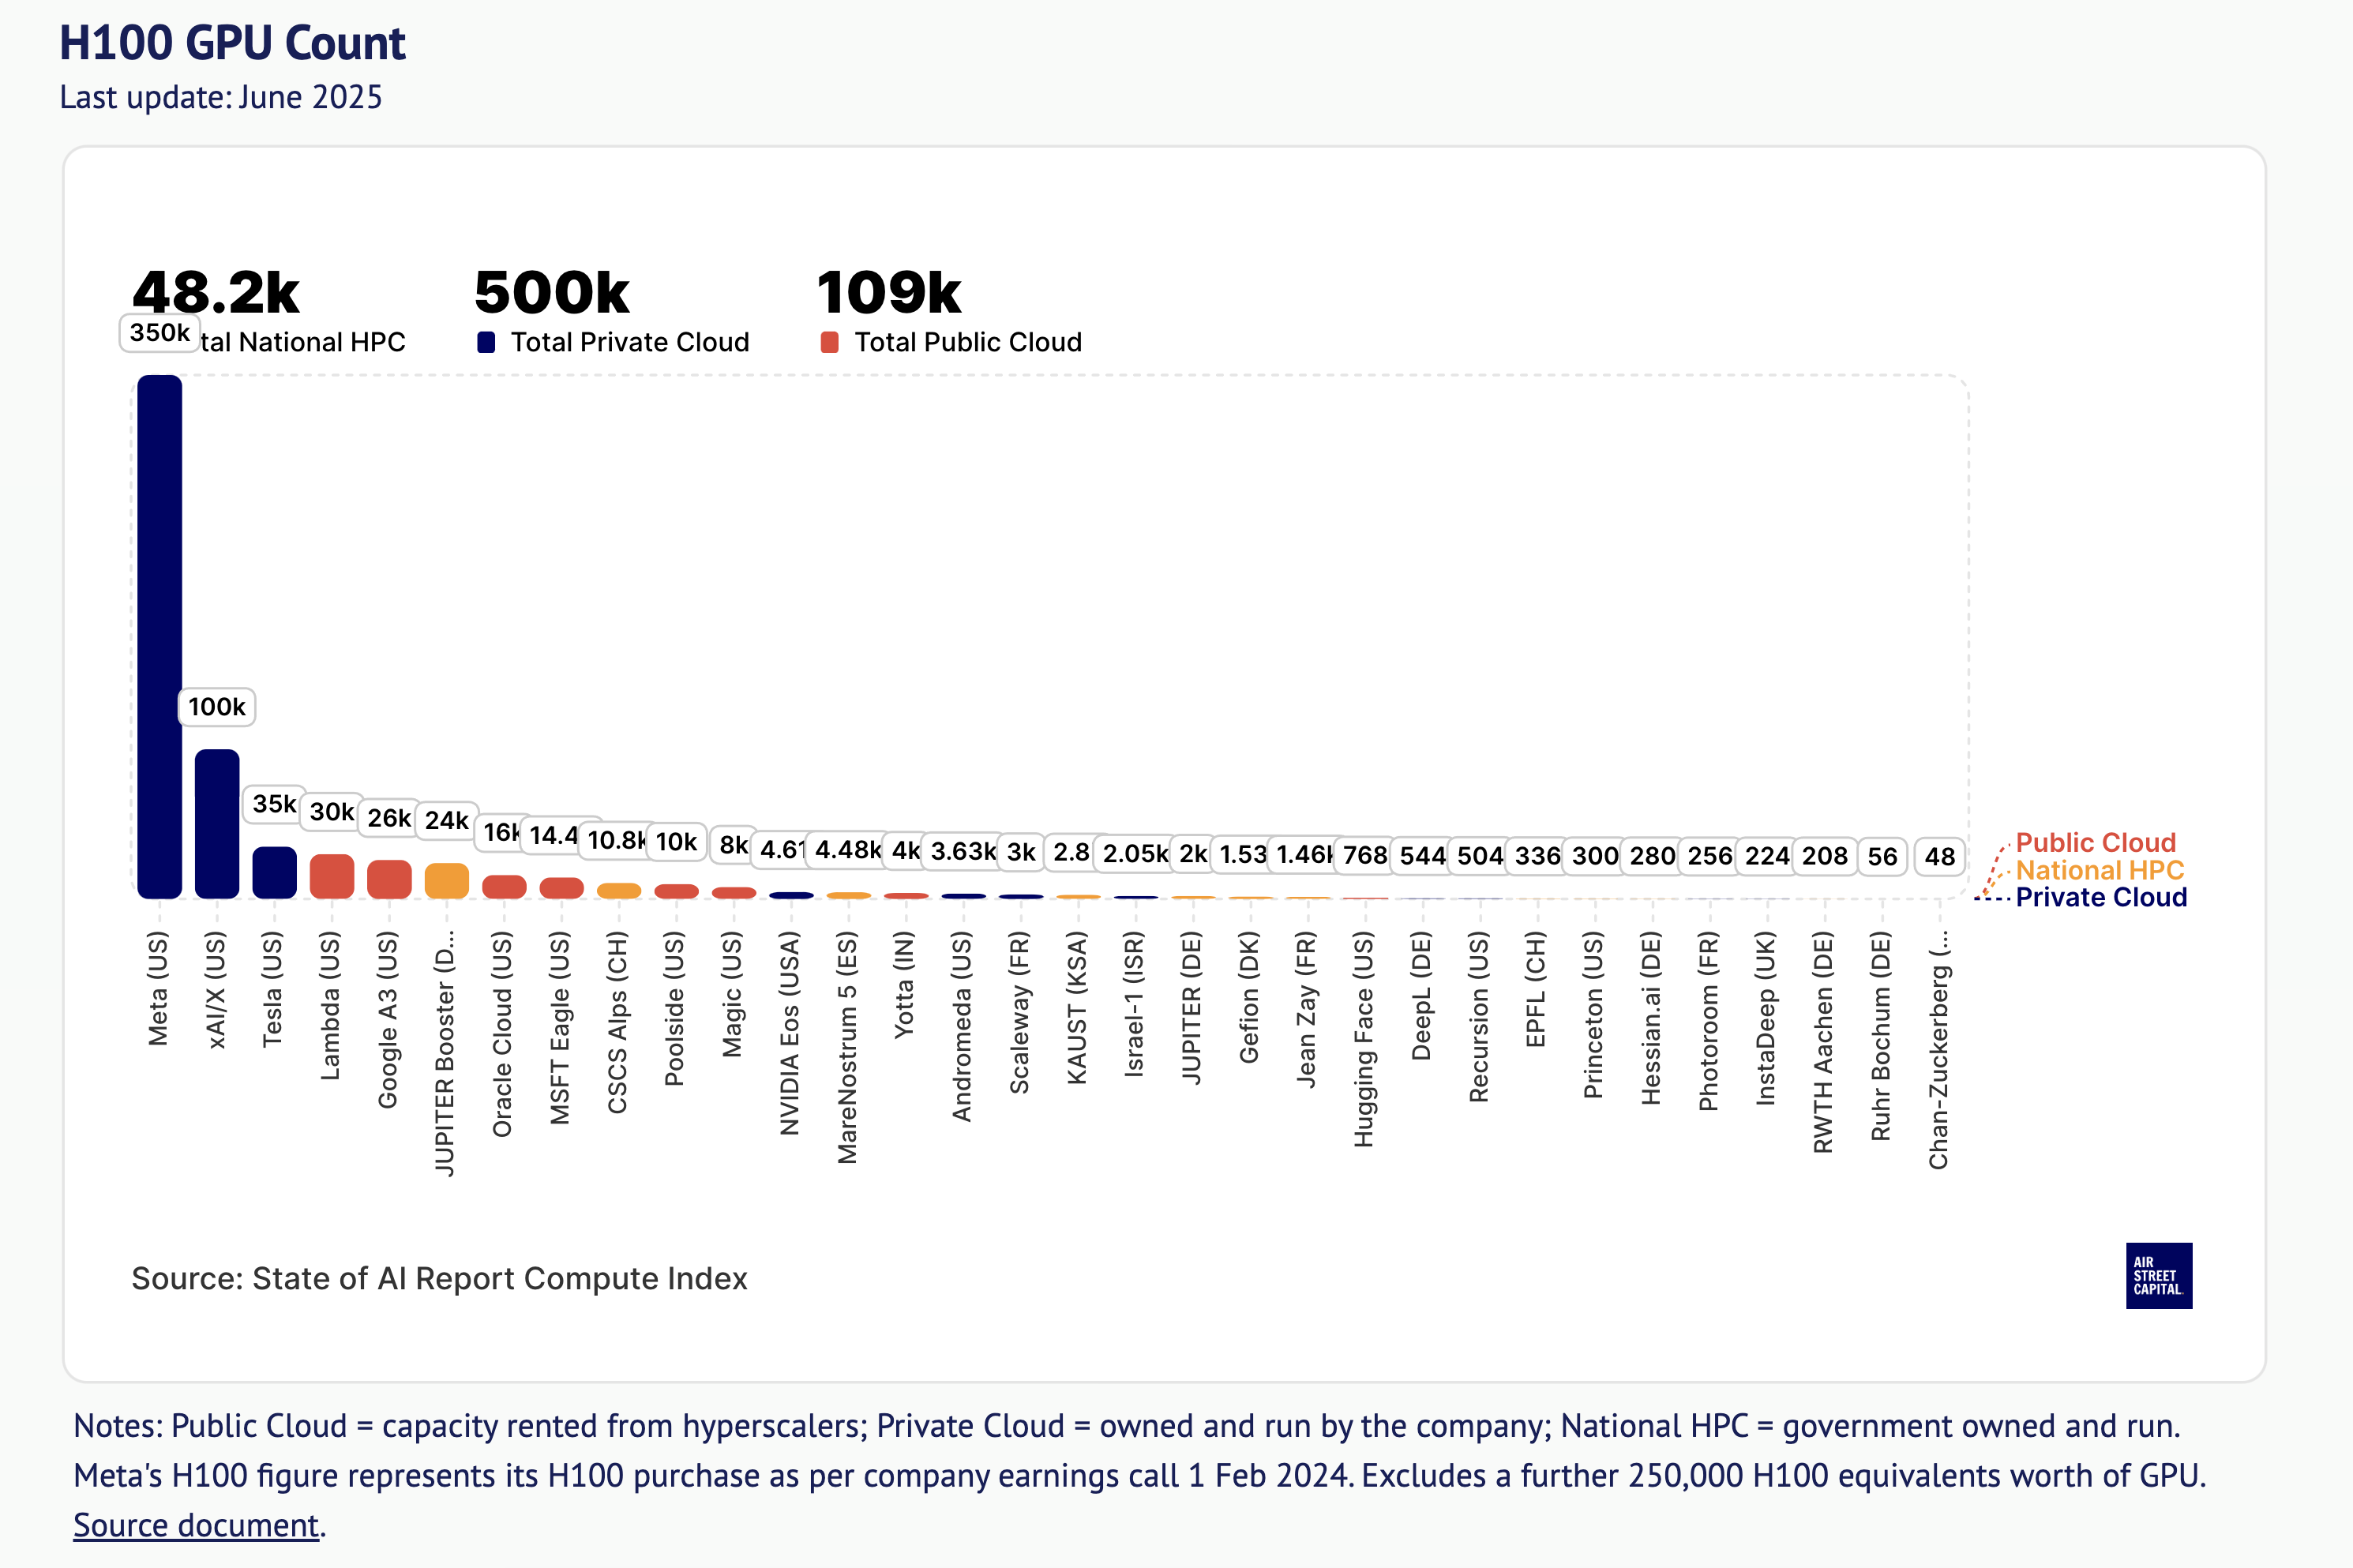Select the Lambda (US) red bar
This screenshot has width=2353, height=1568.
tap(332, 876)
